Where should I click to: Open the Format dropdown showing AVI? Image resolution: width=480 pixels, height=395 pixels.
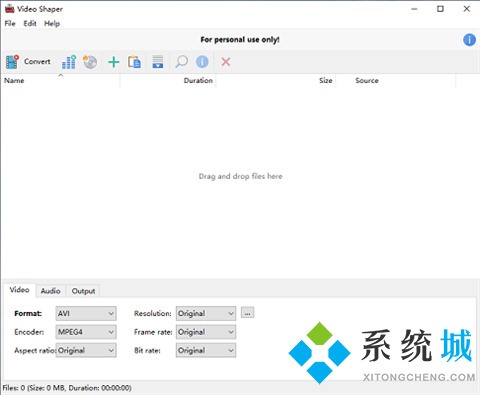pos(86,313)
